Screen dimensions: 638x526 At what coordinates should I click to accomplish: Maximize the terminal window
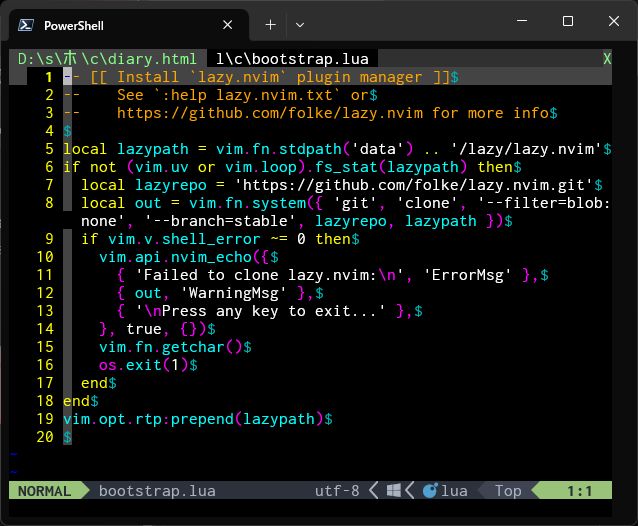(568, 22)
